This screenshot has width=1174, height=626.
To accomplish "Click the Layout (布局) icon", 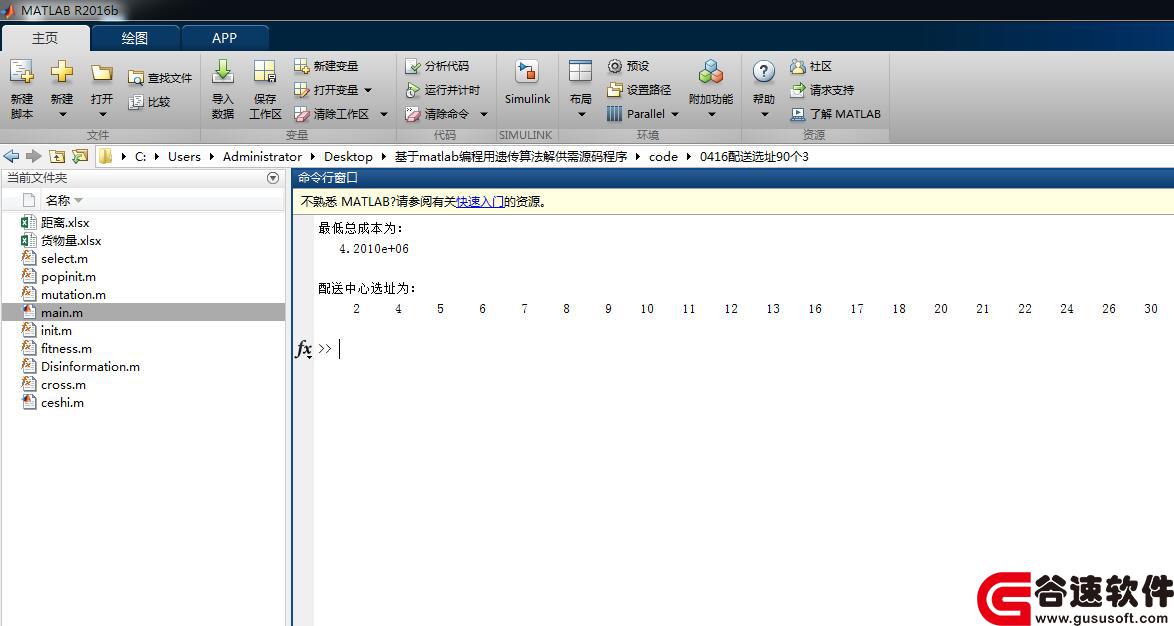I will click(580, 72).
